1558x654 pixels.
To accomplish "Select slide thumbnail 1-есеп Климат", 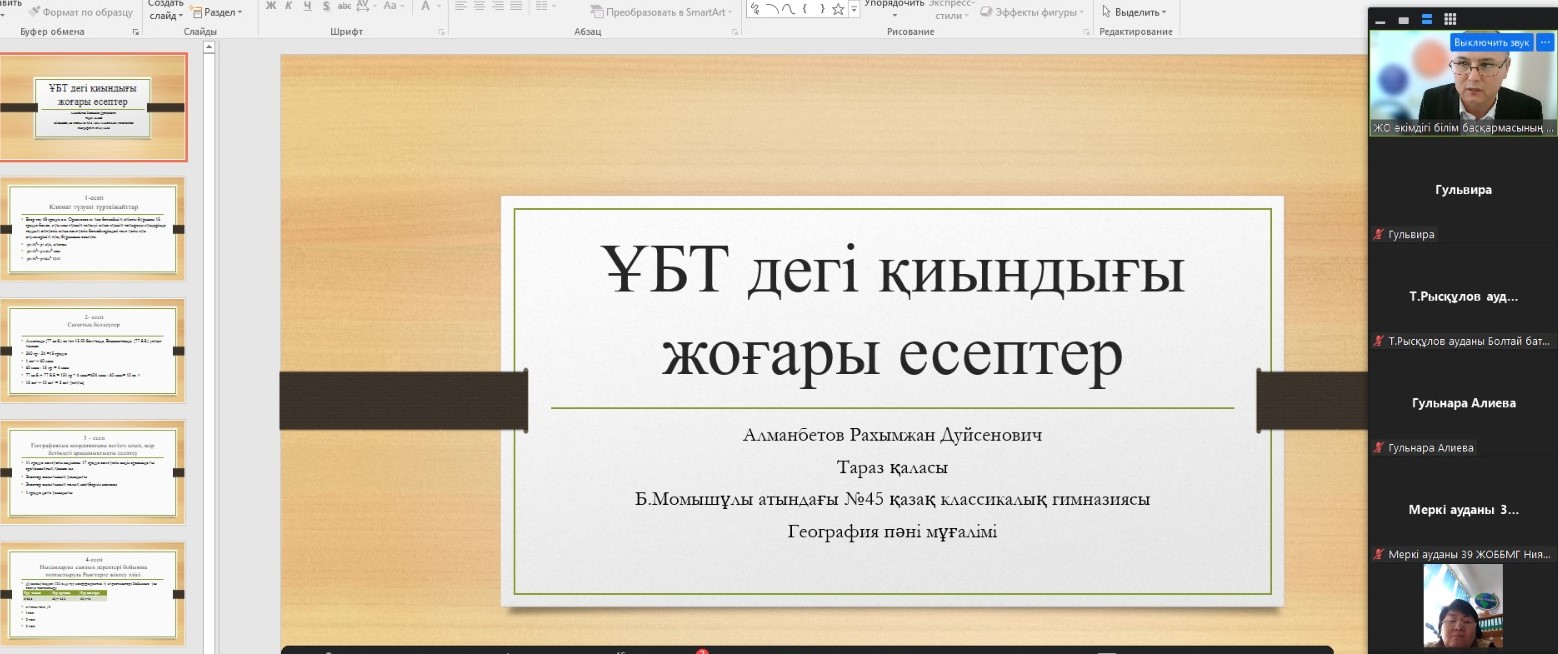I will pyautogui.click(x=93, y=229).
